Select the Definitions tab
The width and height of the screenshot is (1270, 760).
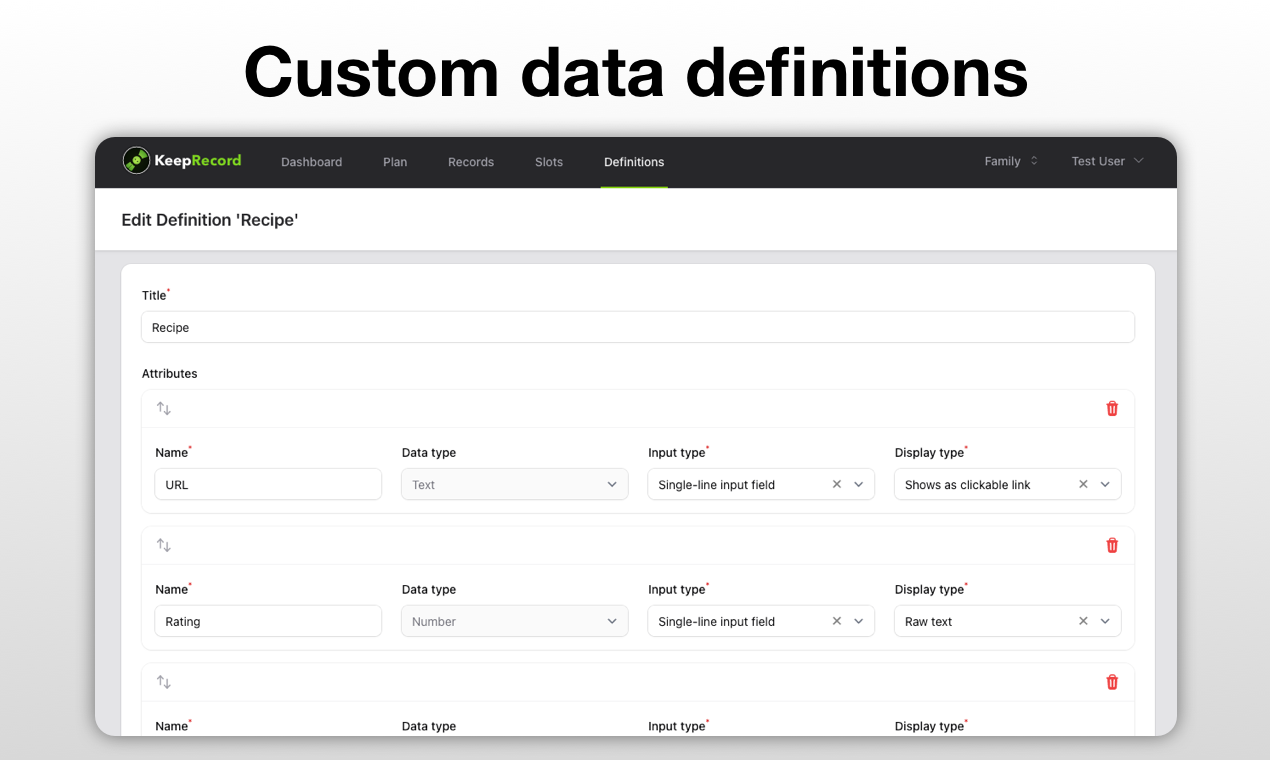[634, 162]
